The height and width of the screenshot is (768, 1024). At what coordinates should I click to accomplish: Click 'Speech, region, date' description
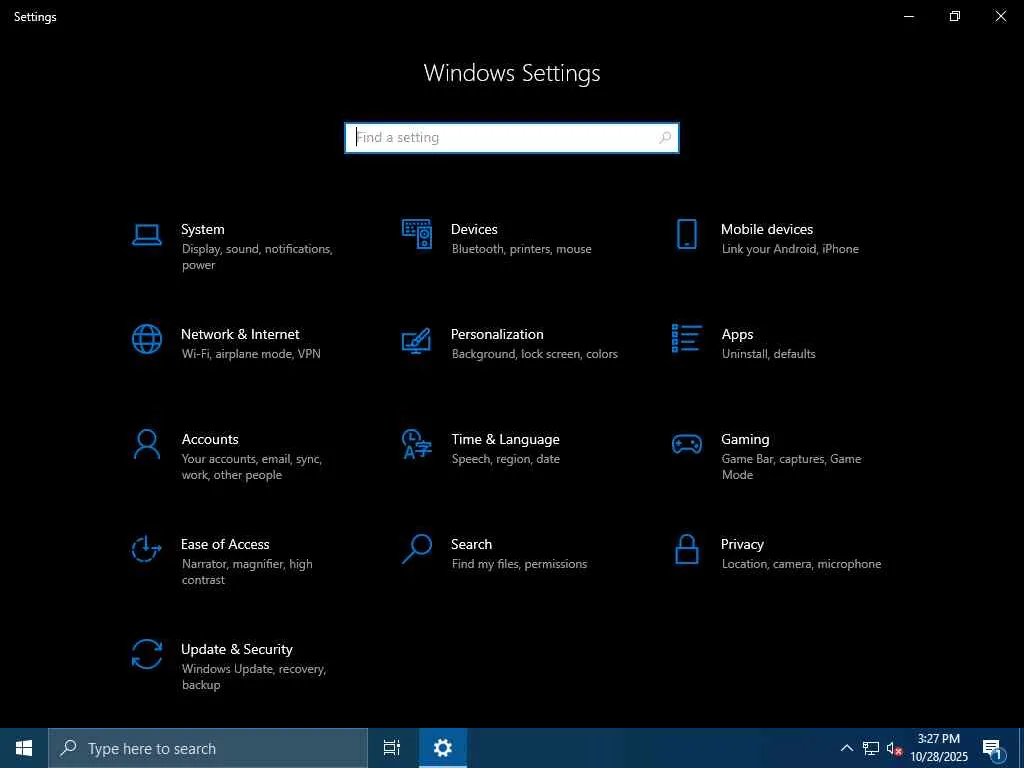(x=505, y=459)
